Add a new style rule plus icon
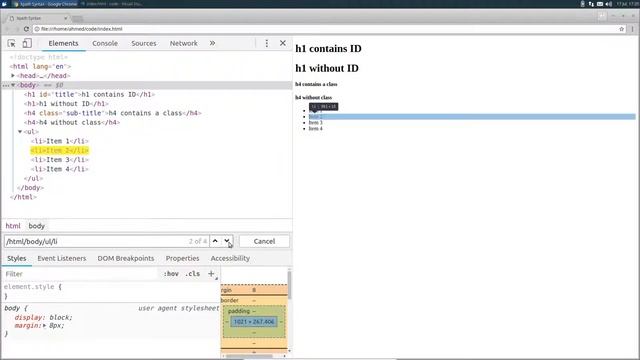This screenshot has height=360, width=640. (x=211, y=274)
